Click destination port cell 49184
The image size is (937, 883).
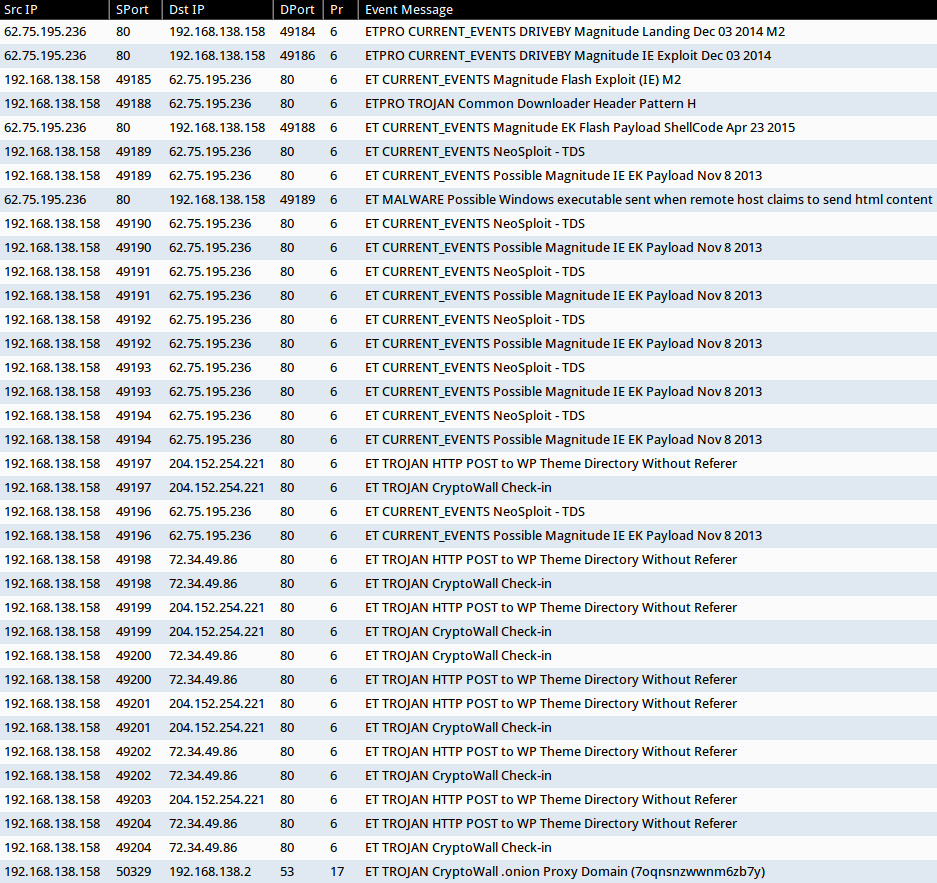[x=297, y=32]
